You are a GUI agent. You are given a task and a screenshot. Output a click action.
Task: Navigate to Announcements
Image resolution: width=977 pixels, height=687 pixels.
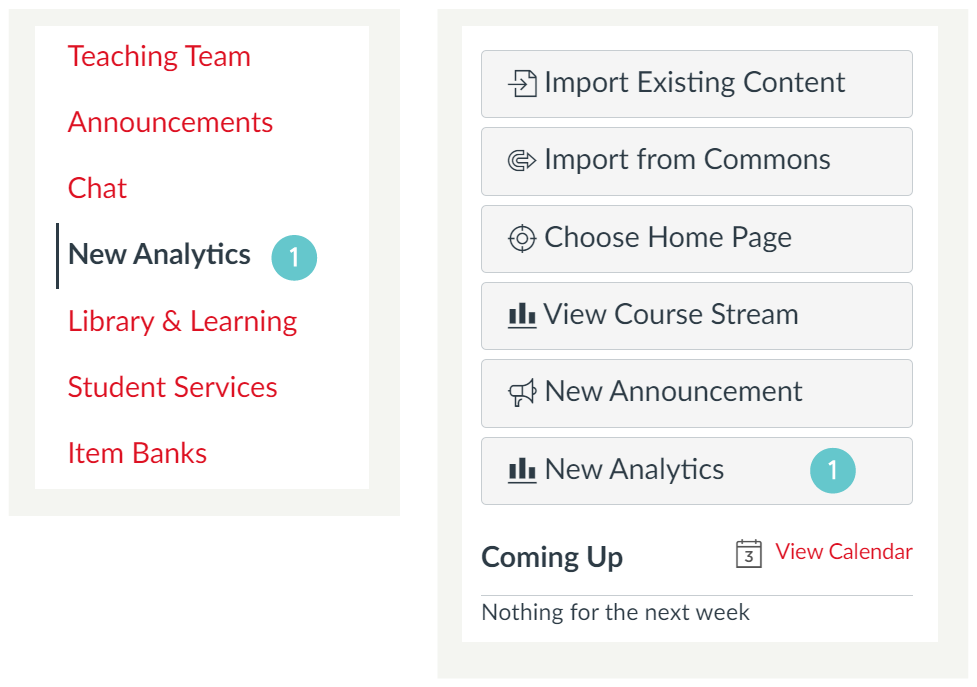pyautogui.click(x=170, y=123)
